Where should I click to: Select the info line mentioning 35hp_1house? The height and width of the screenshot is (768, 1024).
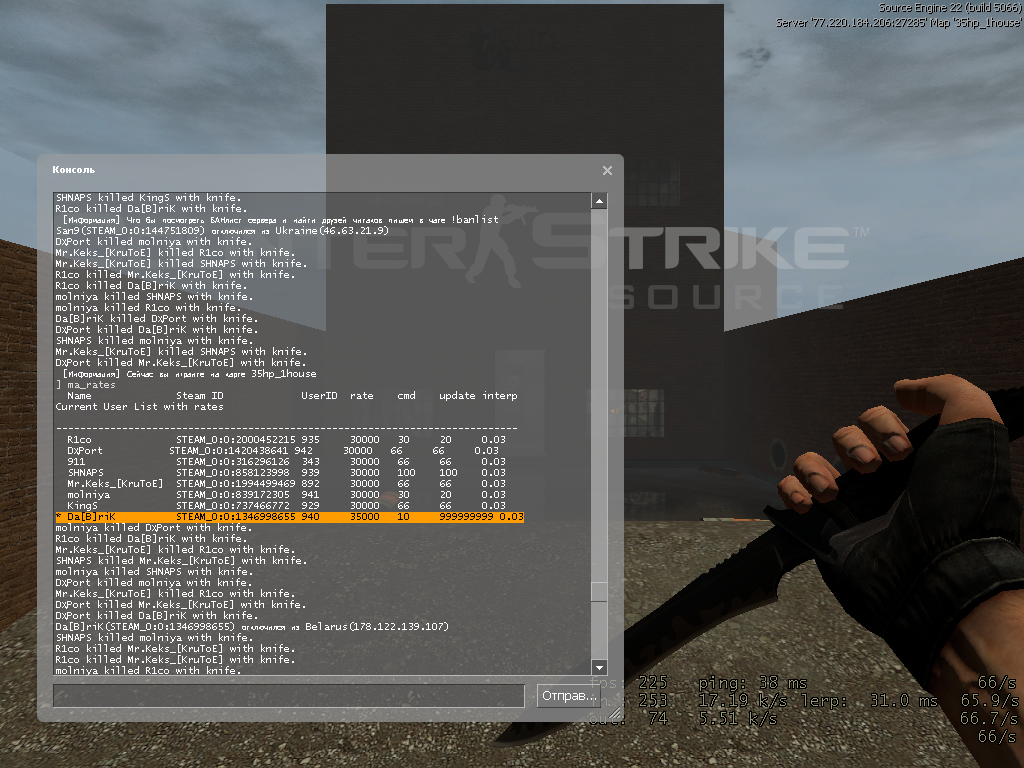pos(189,374)
